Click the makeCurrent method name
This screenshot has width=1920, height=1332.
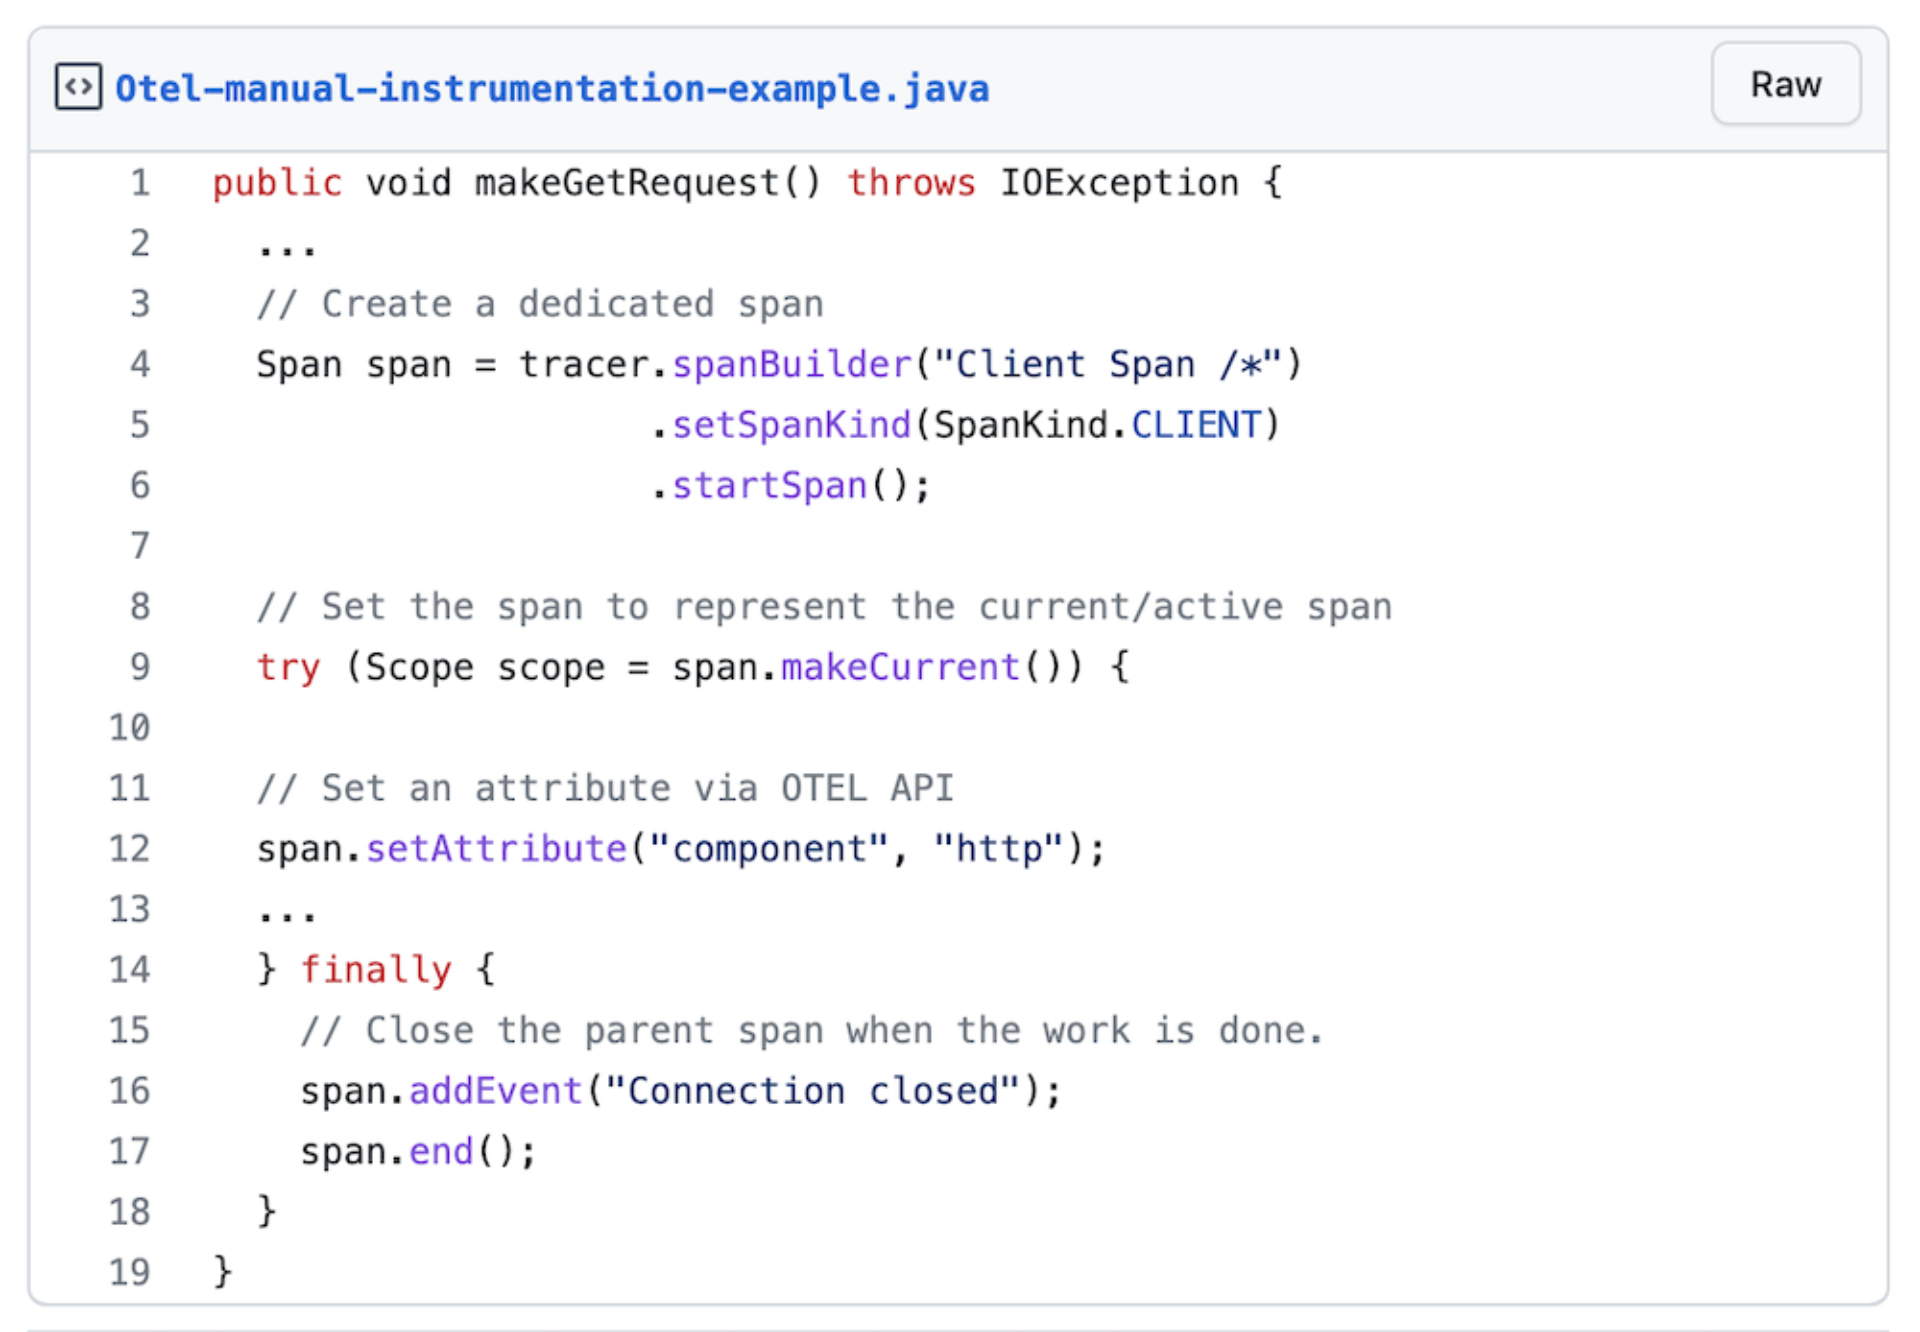pyautogui.click(x=900, y=667)
